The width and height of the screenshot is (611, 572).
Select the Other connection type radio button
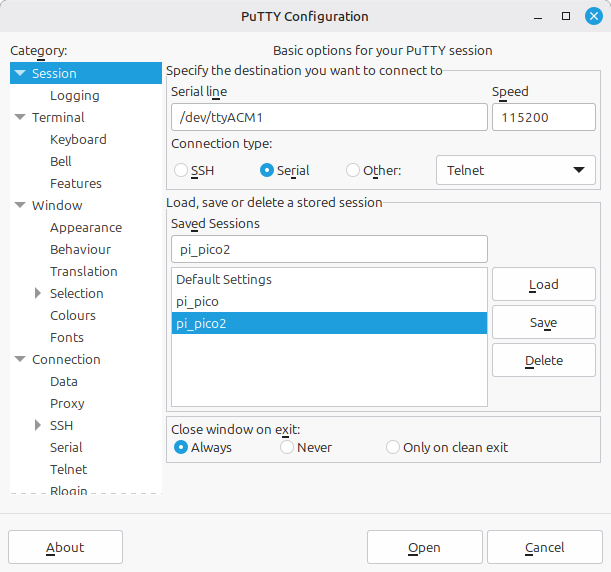point(353,170)
